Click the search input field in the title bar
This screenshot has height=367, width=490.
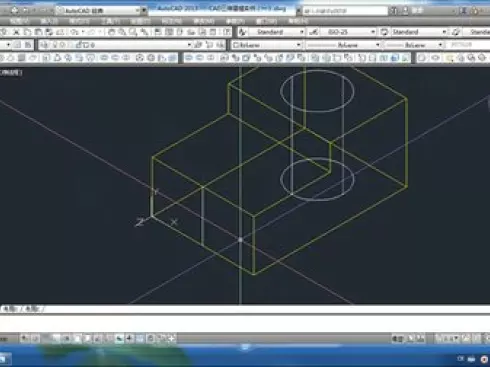pyautogui.click(x=345, y=11)
